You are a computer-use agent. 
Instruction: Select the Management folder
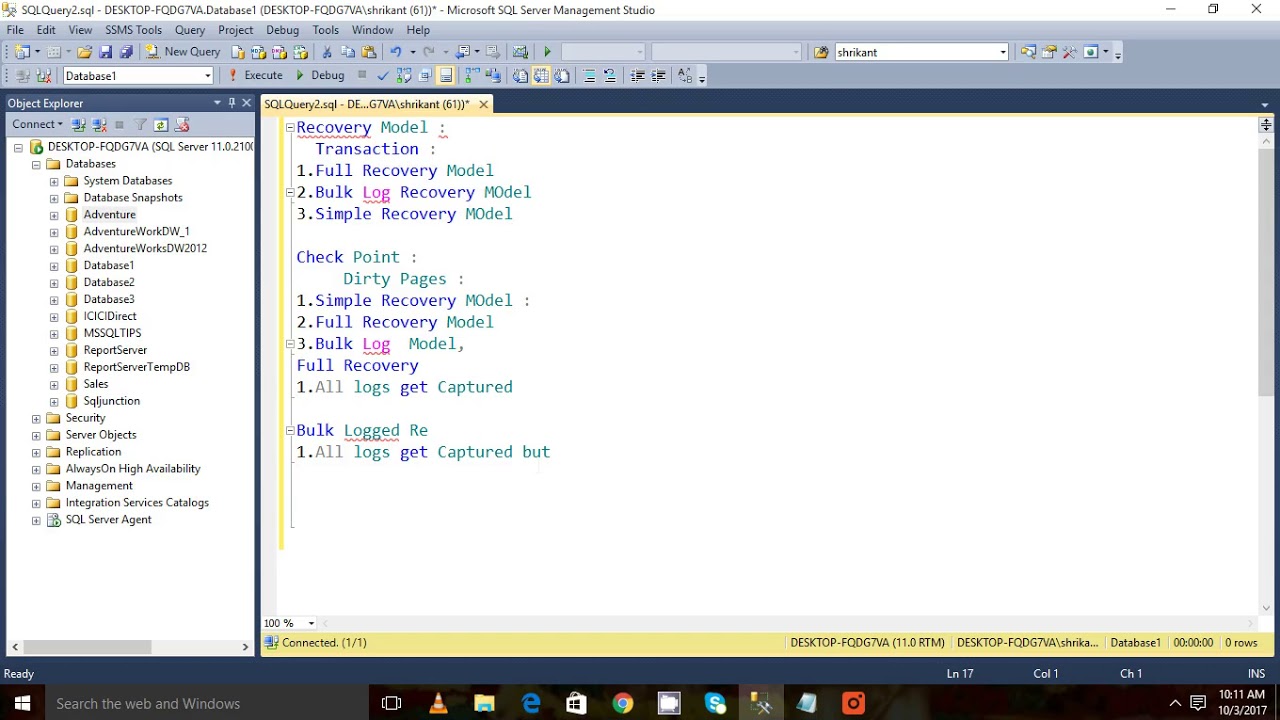coord(99,486)
